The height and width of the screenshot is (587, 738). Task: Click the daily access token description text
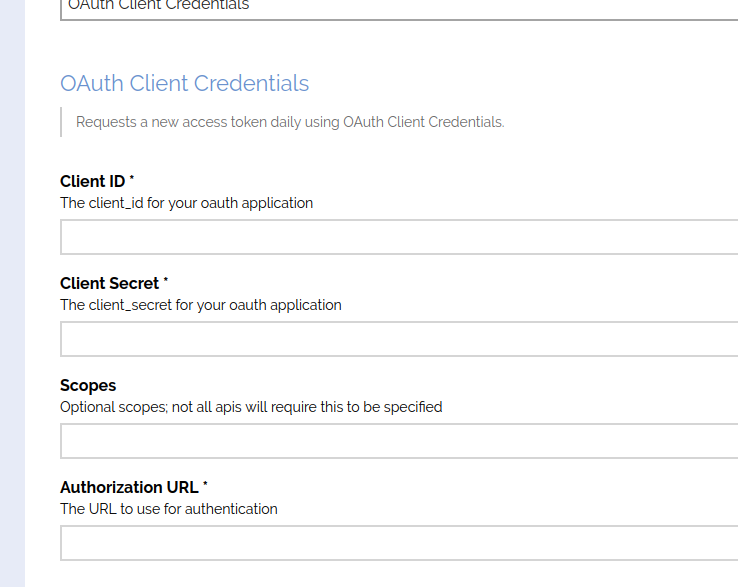click(x=290, y=122)
